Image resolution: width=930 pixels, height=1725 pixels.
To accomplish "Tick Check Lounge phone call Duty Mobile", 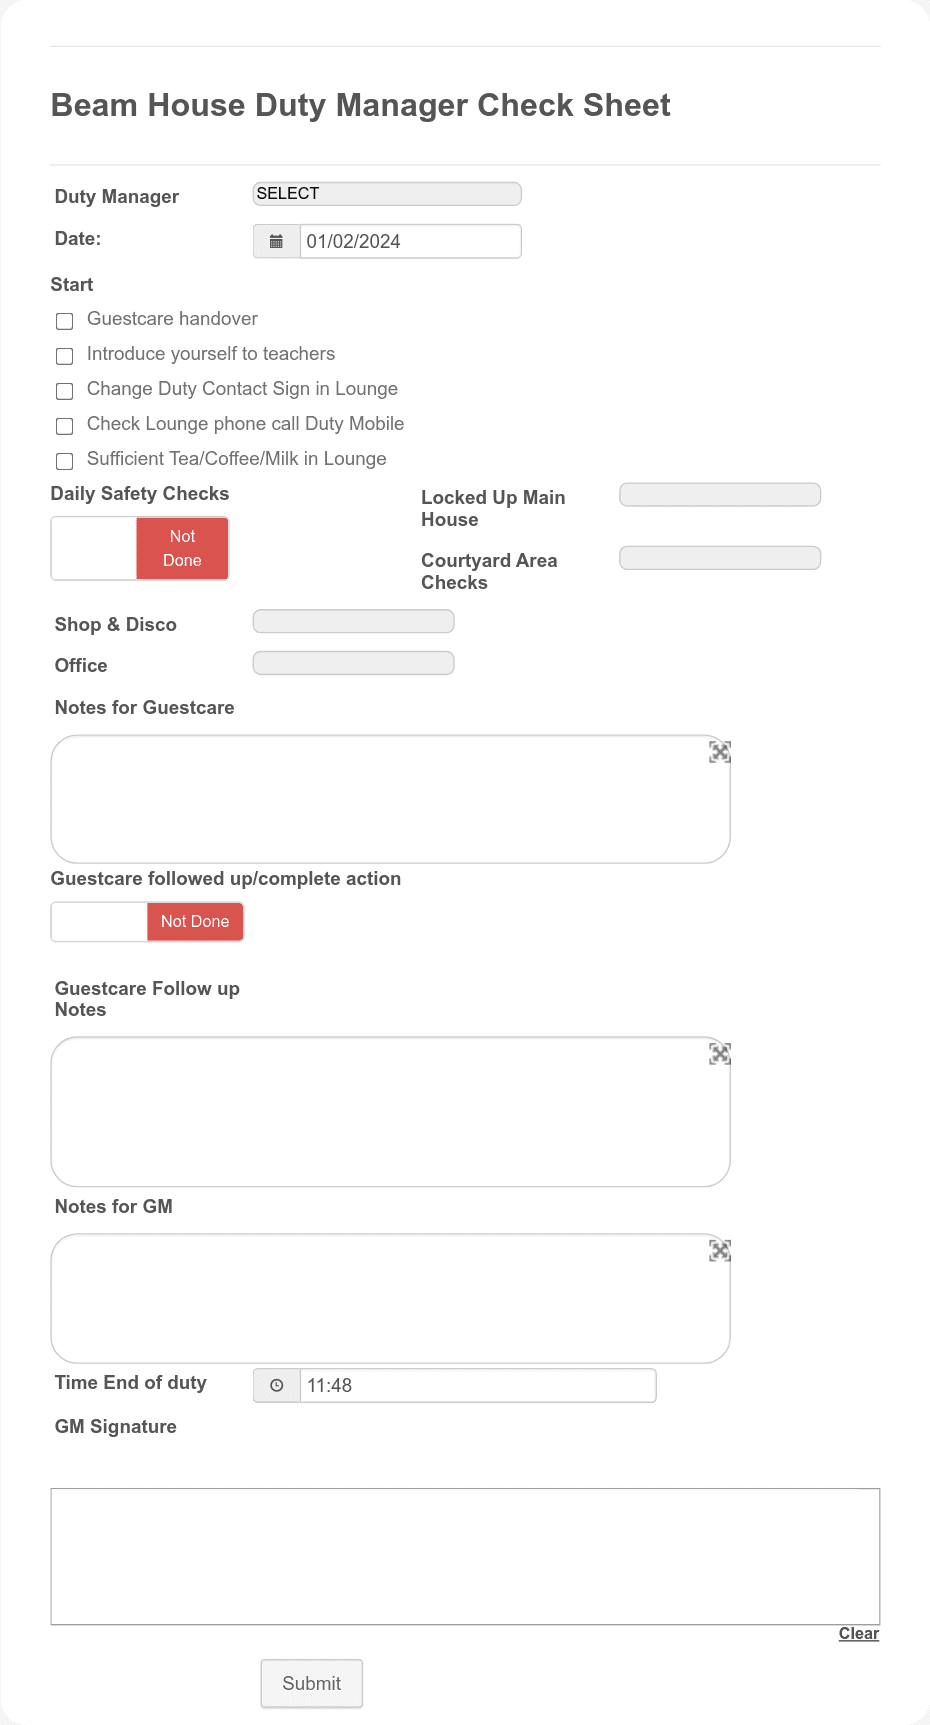I will [x=65, y=426].
